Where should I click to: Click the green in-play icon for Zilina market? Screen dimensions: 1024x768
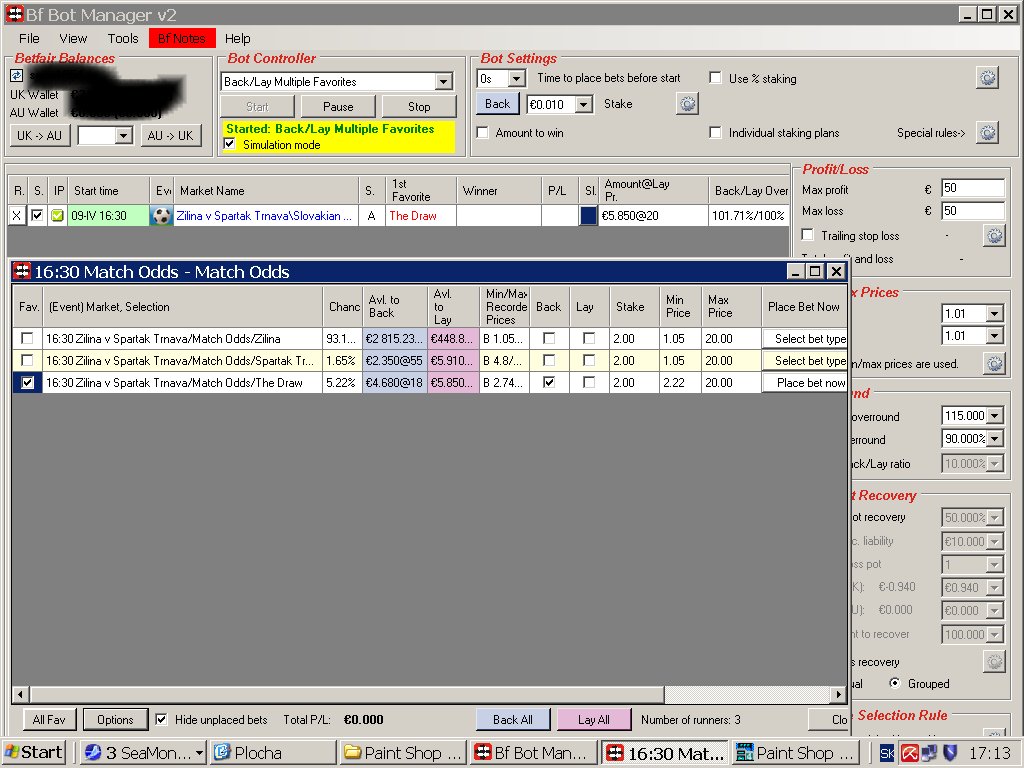(x=57, y=216)
